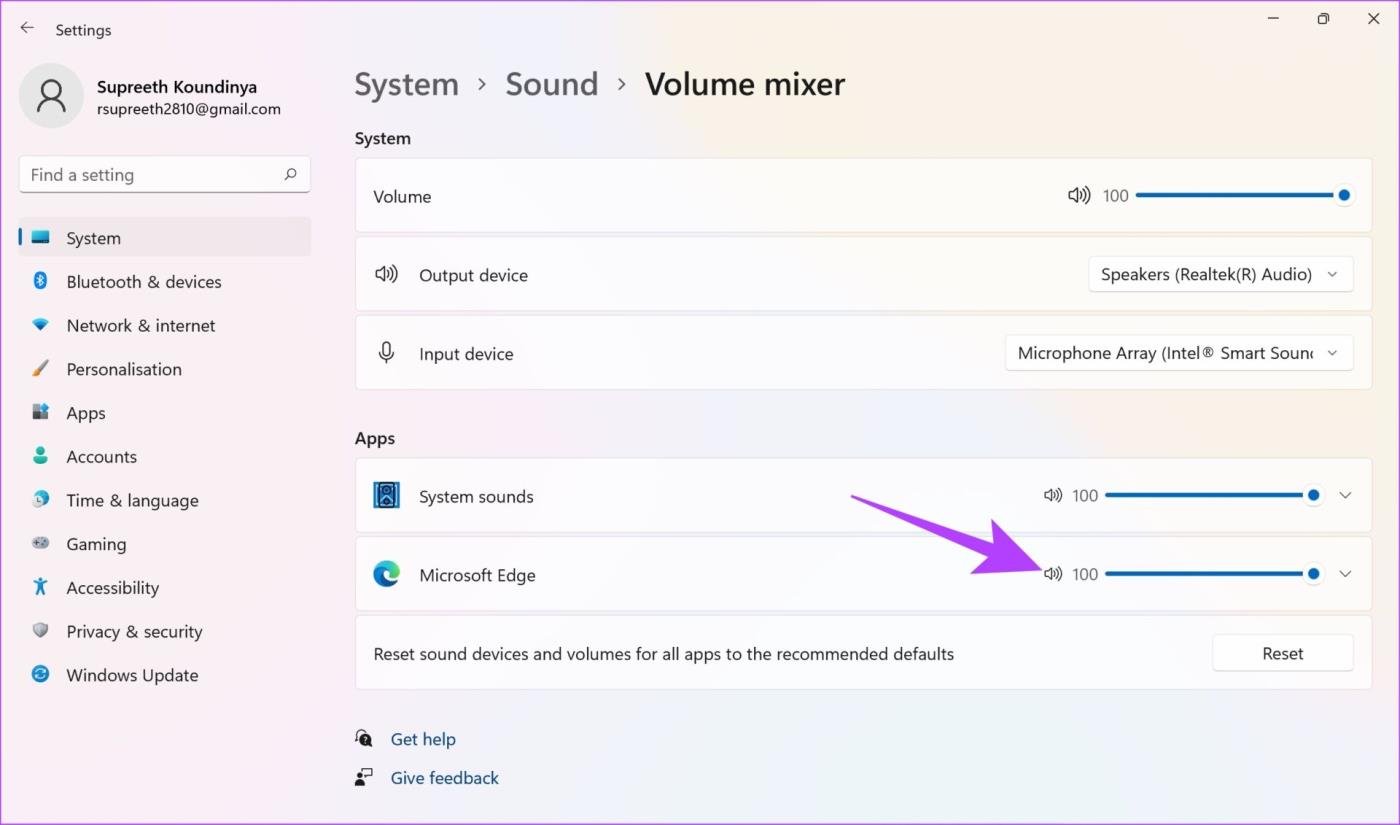Open Gaming settings
The height and width of the screenshot is (825, 1400).
165,543
